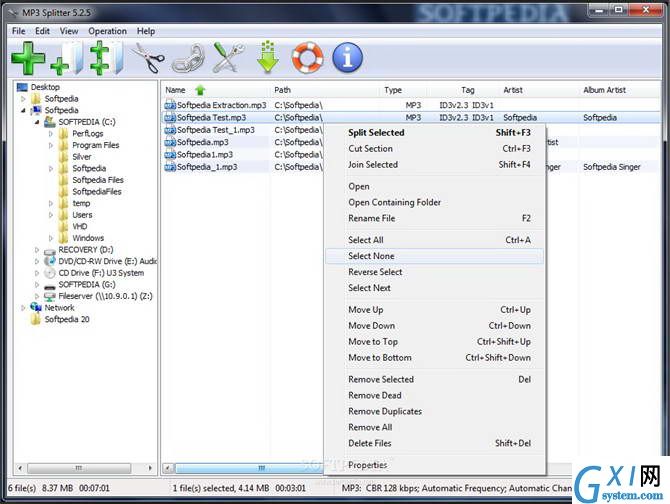Click the SOFTPEDIA (C:) drive icon

tap(50, 122)
